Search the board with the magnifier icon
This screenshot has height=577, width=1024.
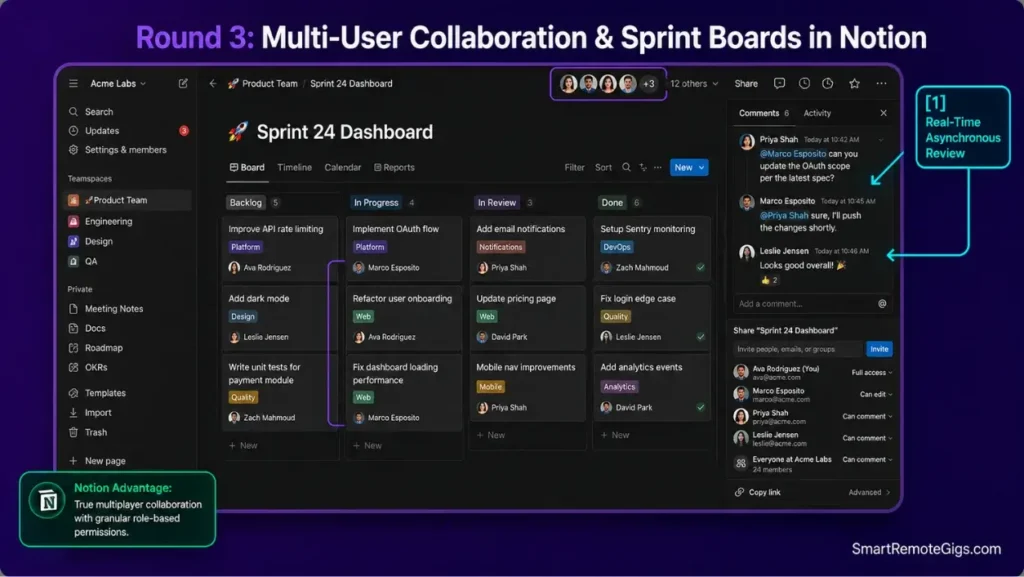tap(626, 168)
